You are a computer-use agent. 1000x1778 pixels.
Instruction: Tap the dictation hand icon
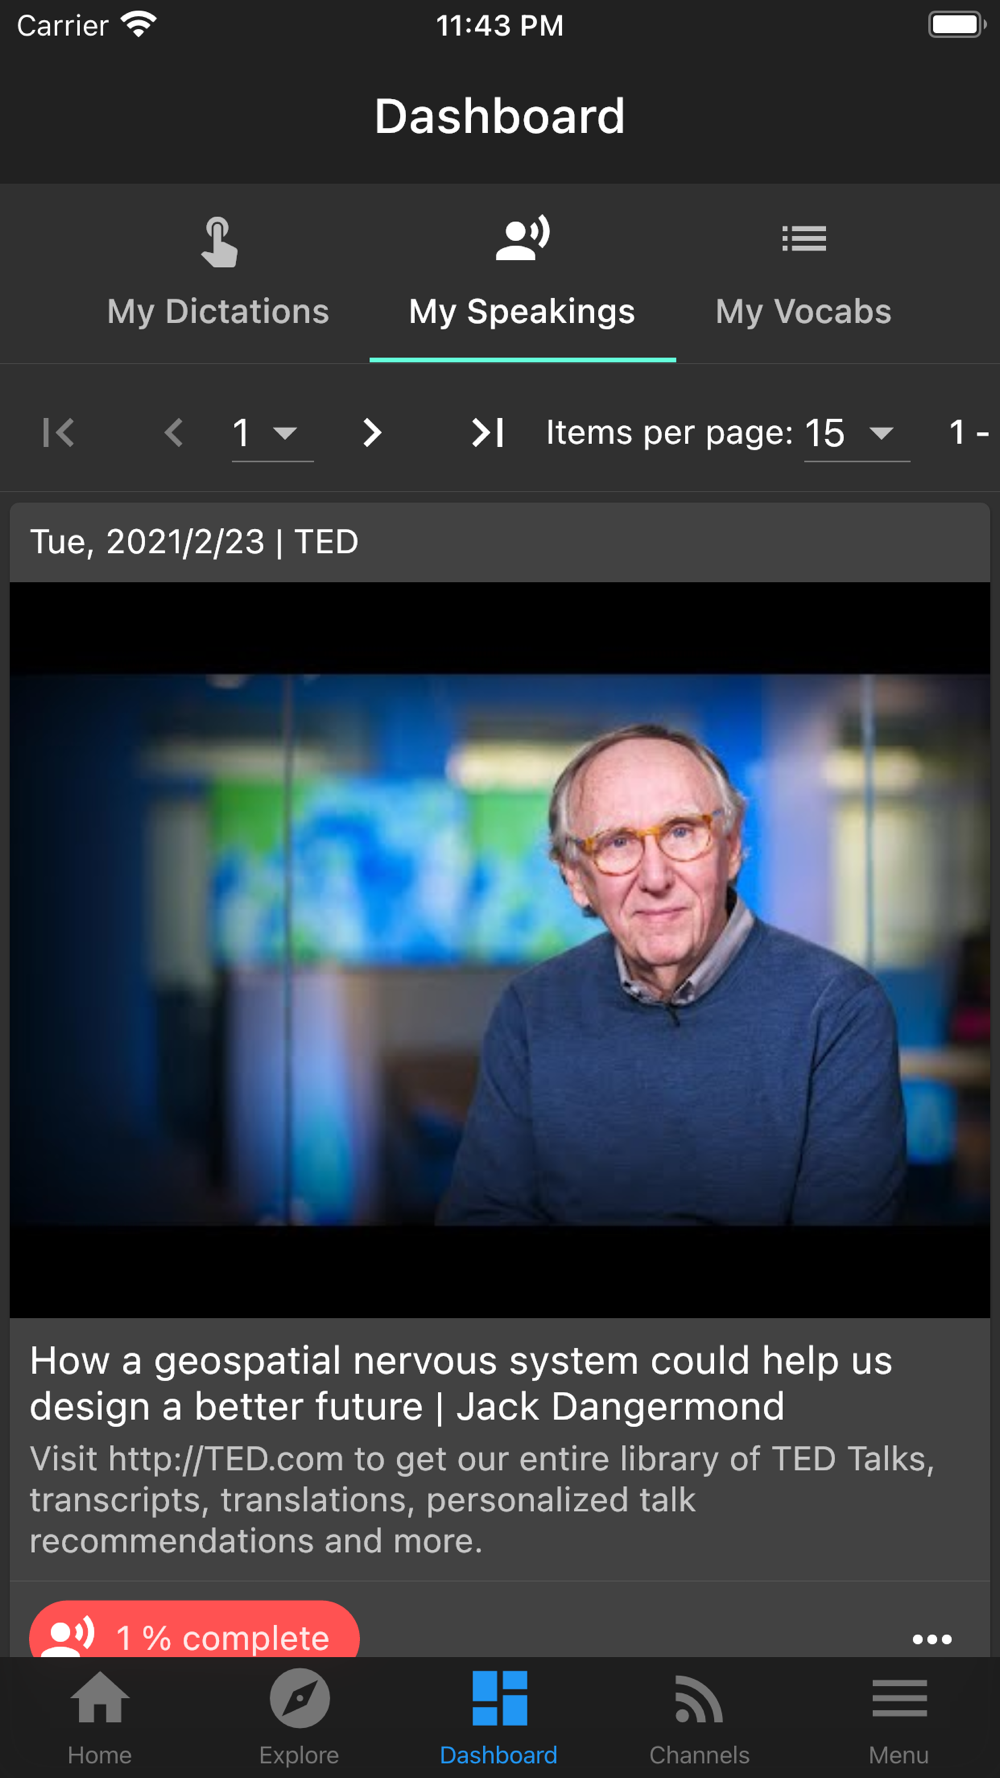pos(219,242)
